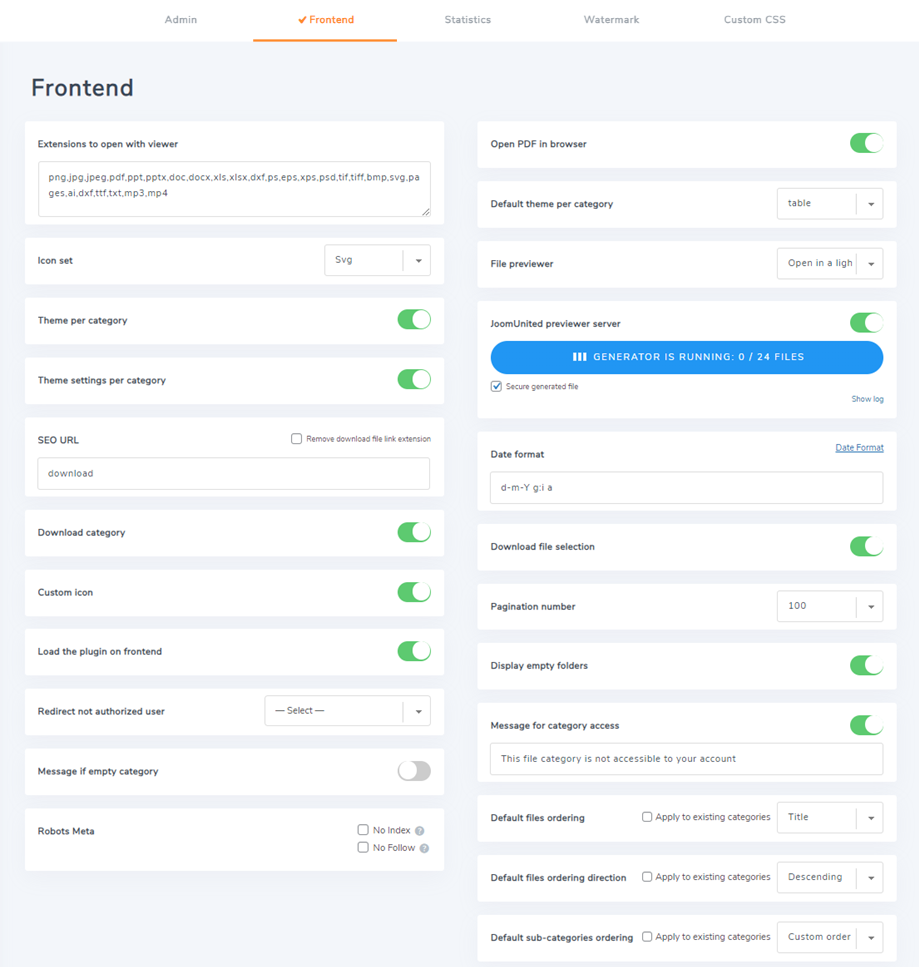
Task: Open the Redirect not authorized user dropdown
Action: [347, 711]
